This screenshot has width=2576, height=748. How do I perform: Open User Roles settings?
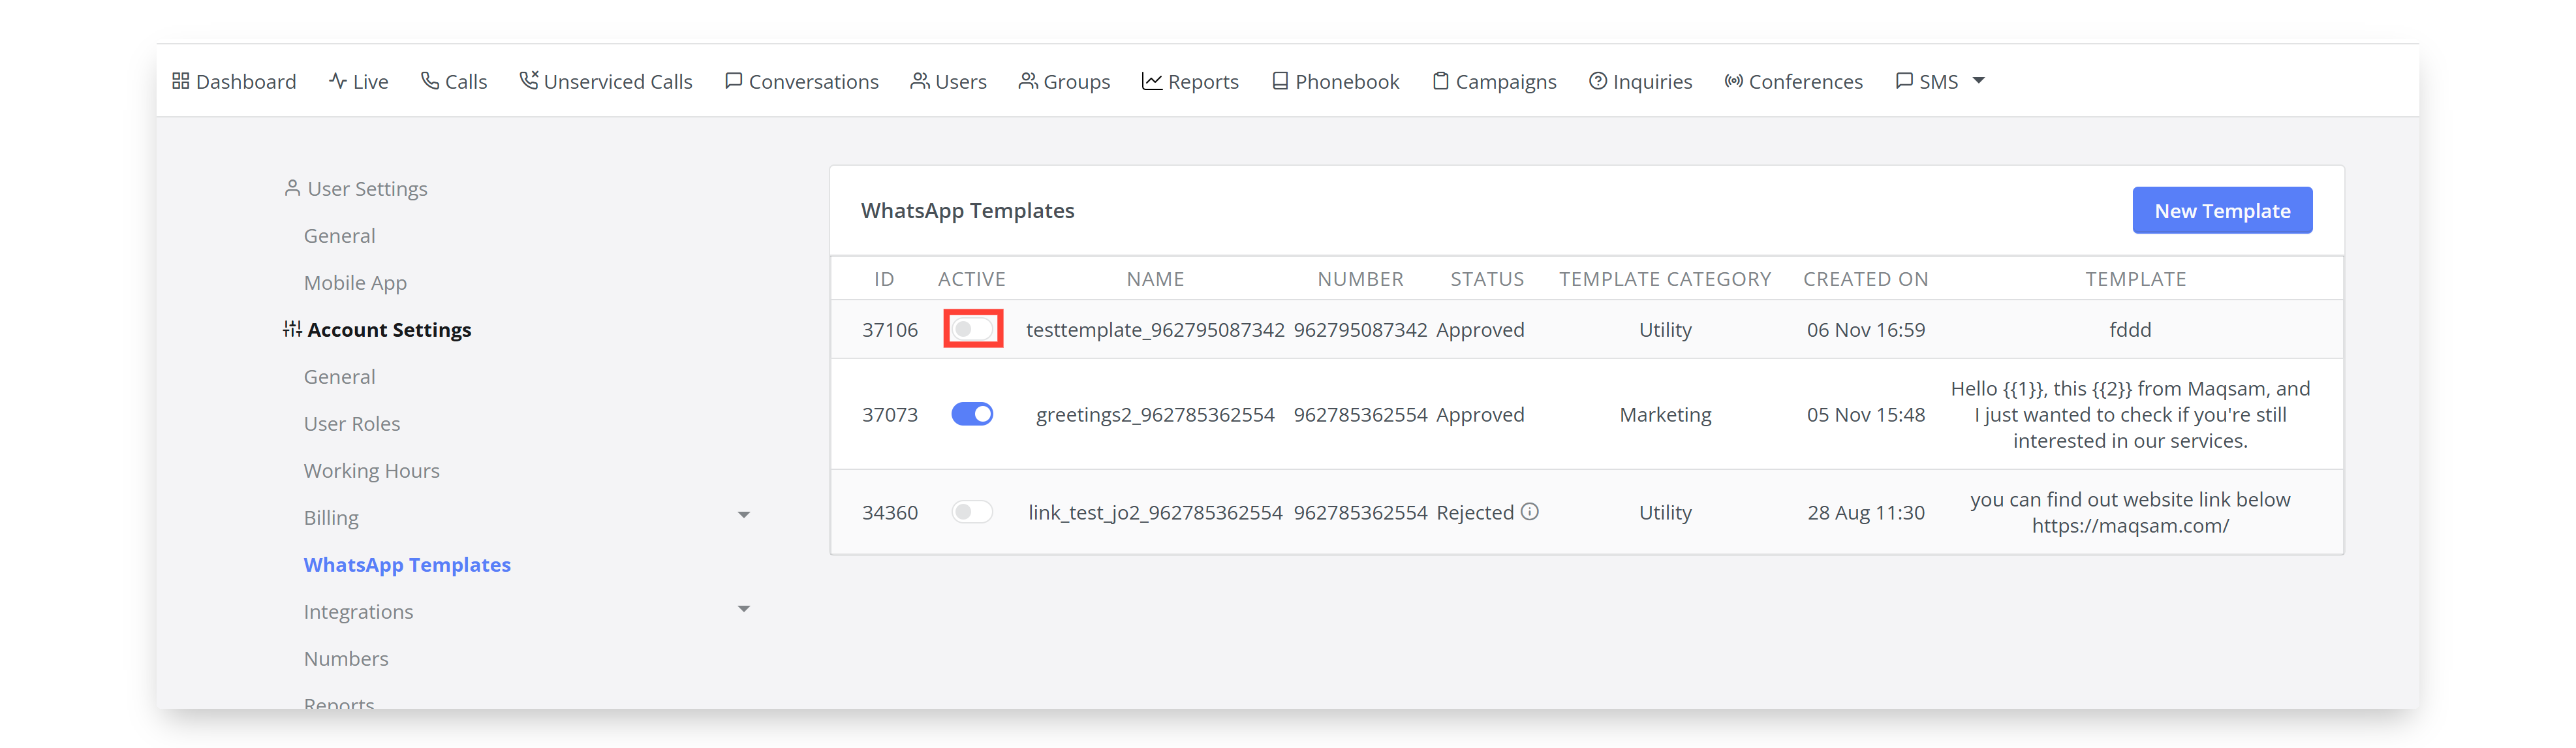pos(352,424)
